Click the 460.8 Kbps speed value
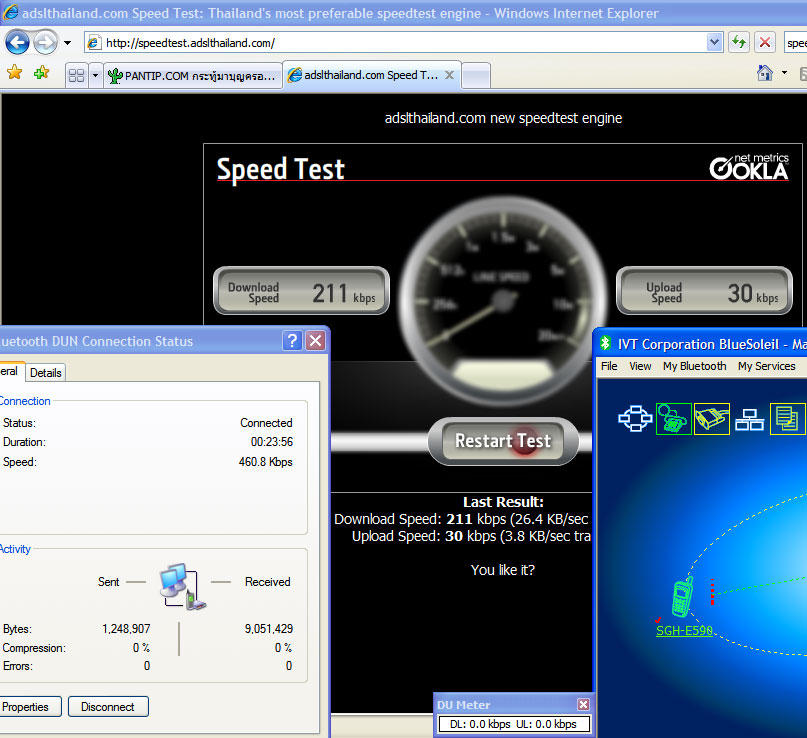Screen dimensions: 807x738 coord(266,462)
